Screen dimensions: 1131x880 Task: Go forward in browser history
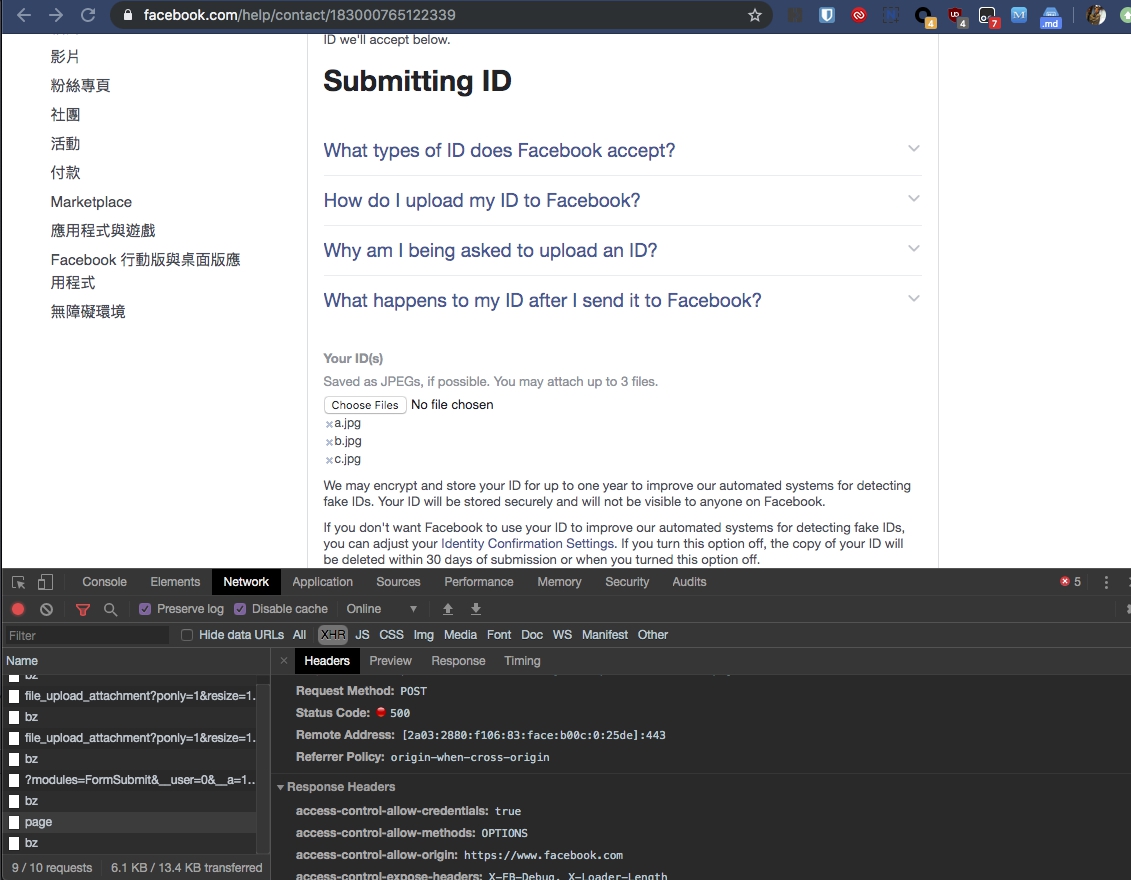point(56,15)
